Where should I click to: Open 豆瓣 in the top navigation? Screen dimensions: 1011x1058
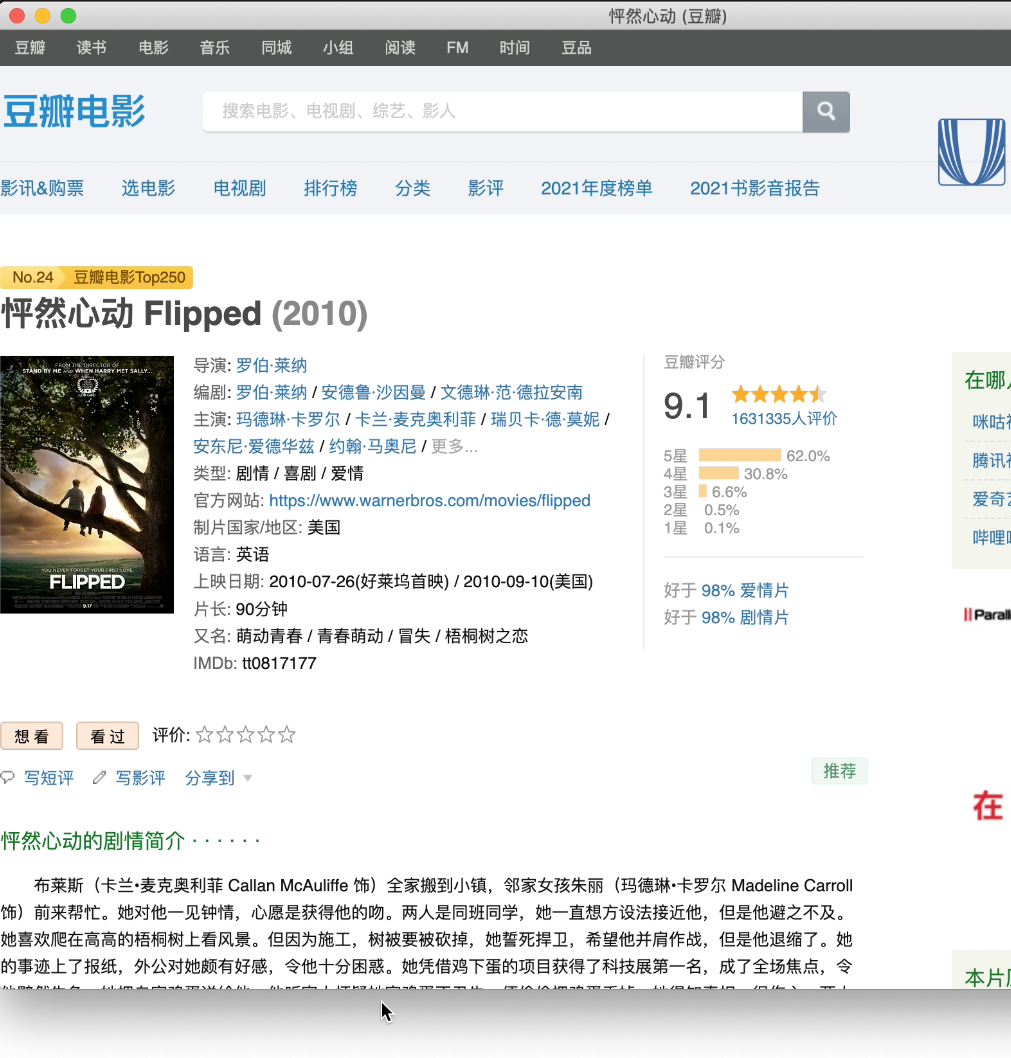coord(30,48)
